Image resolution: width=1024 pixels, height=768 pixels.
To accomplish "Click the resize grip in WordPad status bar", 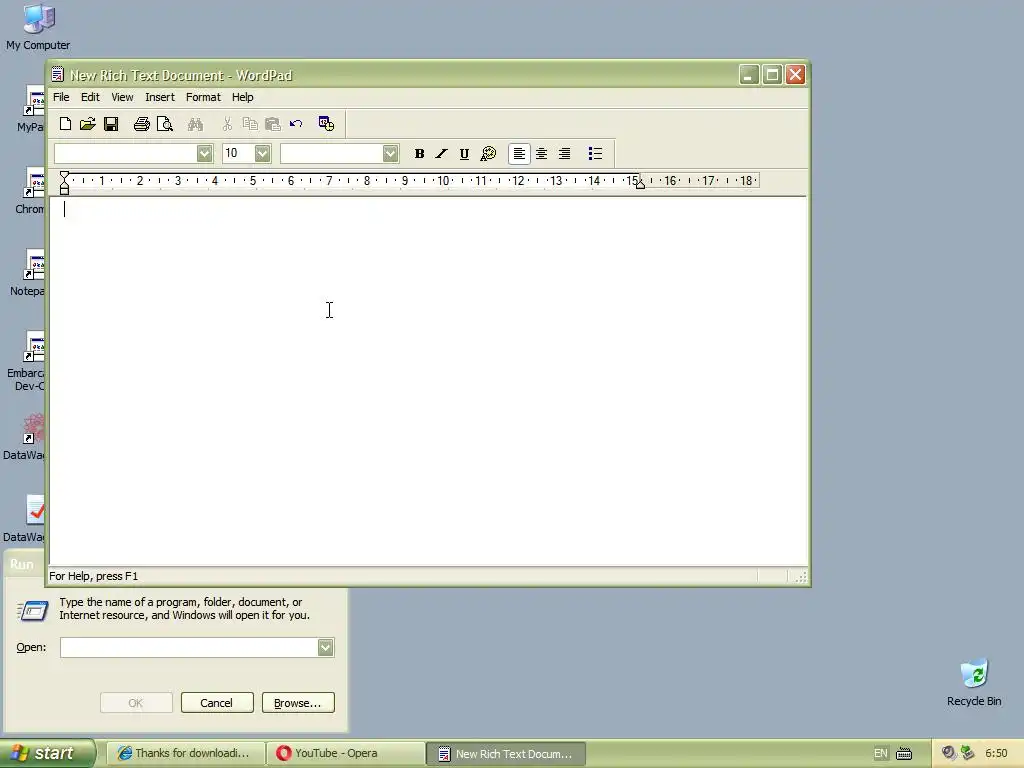I will point(801,577).
